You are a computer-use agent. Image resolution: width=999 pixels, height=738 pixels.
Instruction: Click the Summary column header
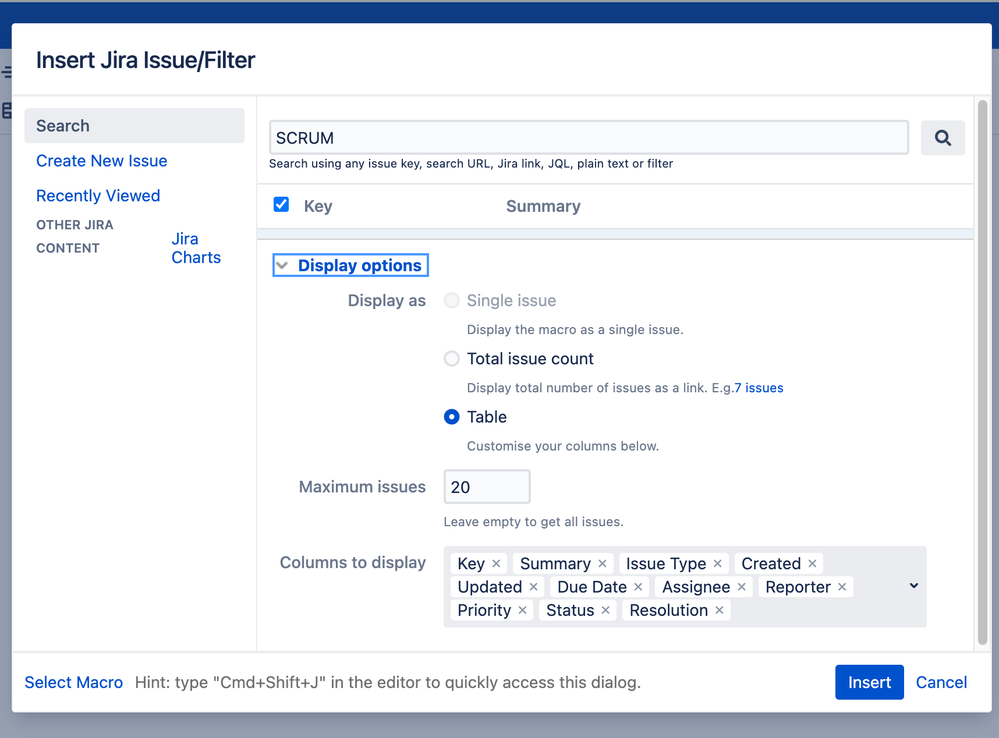pyautogui.click(x=543, y=206)
